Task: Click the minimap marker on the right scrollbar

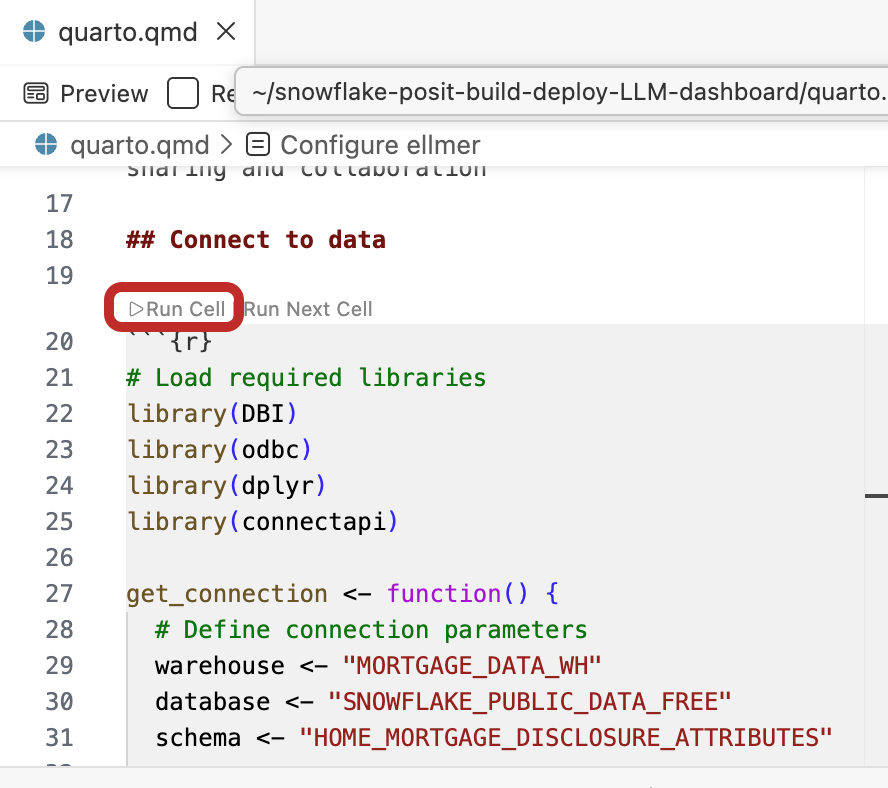Action: (x=876, y=495)
